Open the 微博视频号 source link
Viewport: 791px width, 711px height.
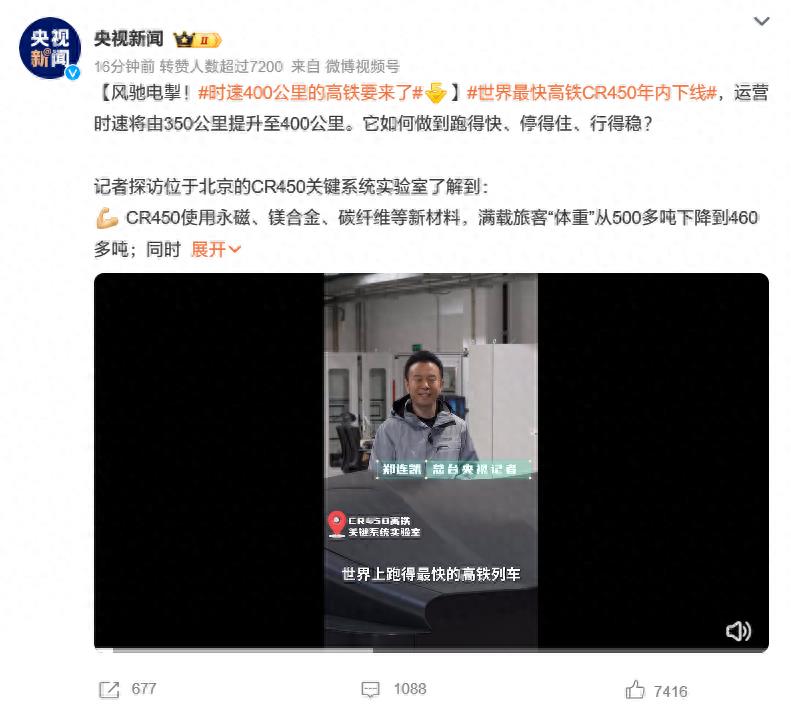tap(362, 66)
